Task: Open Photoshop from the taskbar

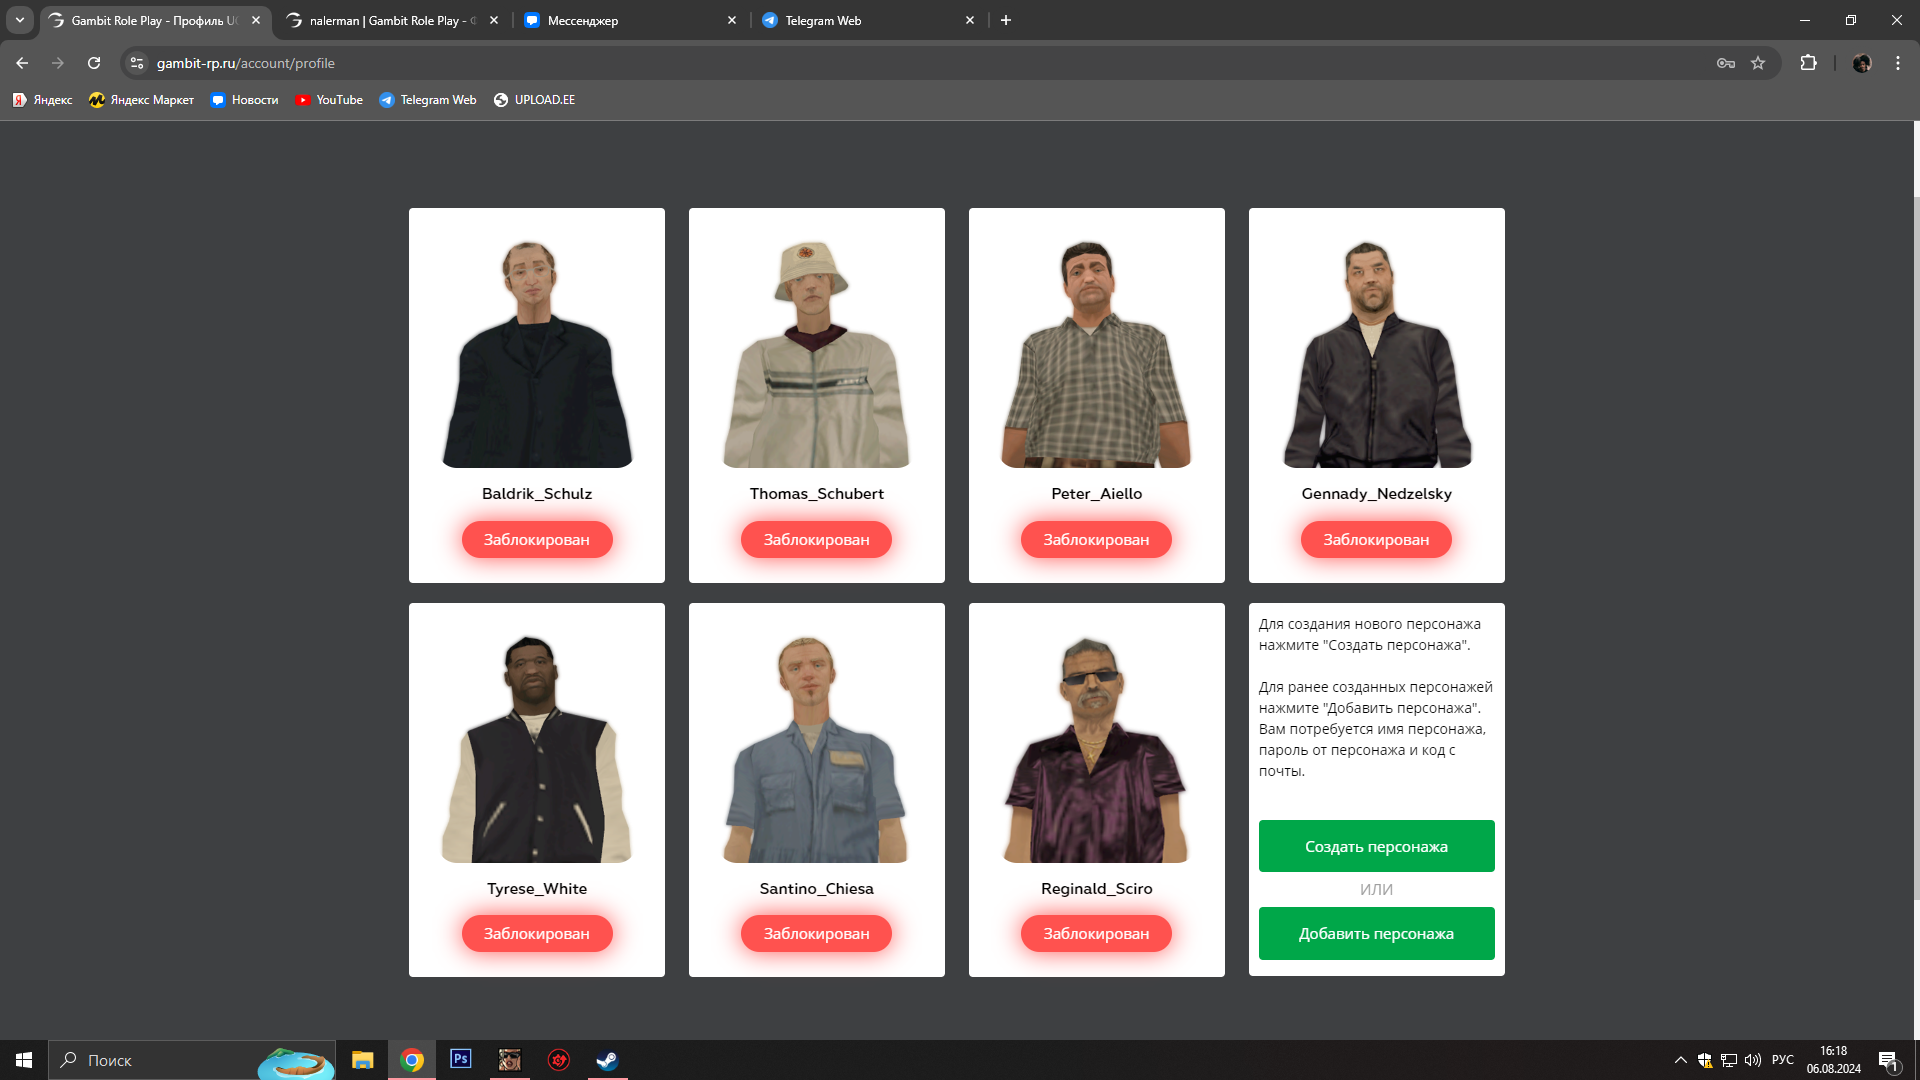Action: (460, 1059)
